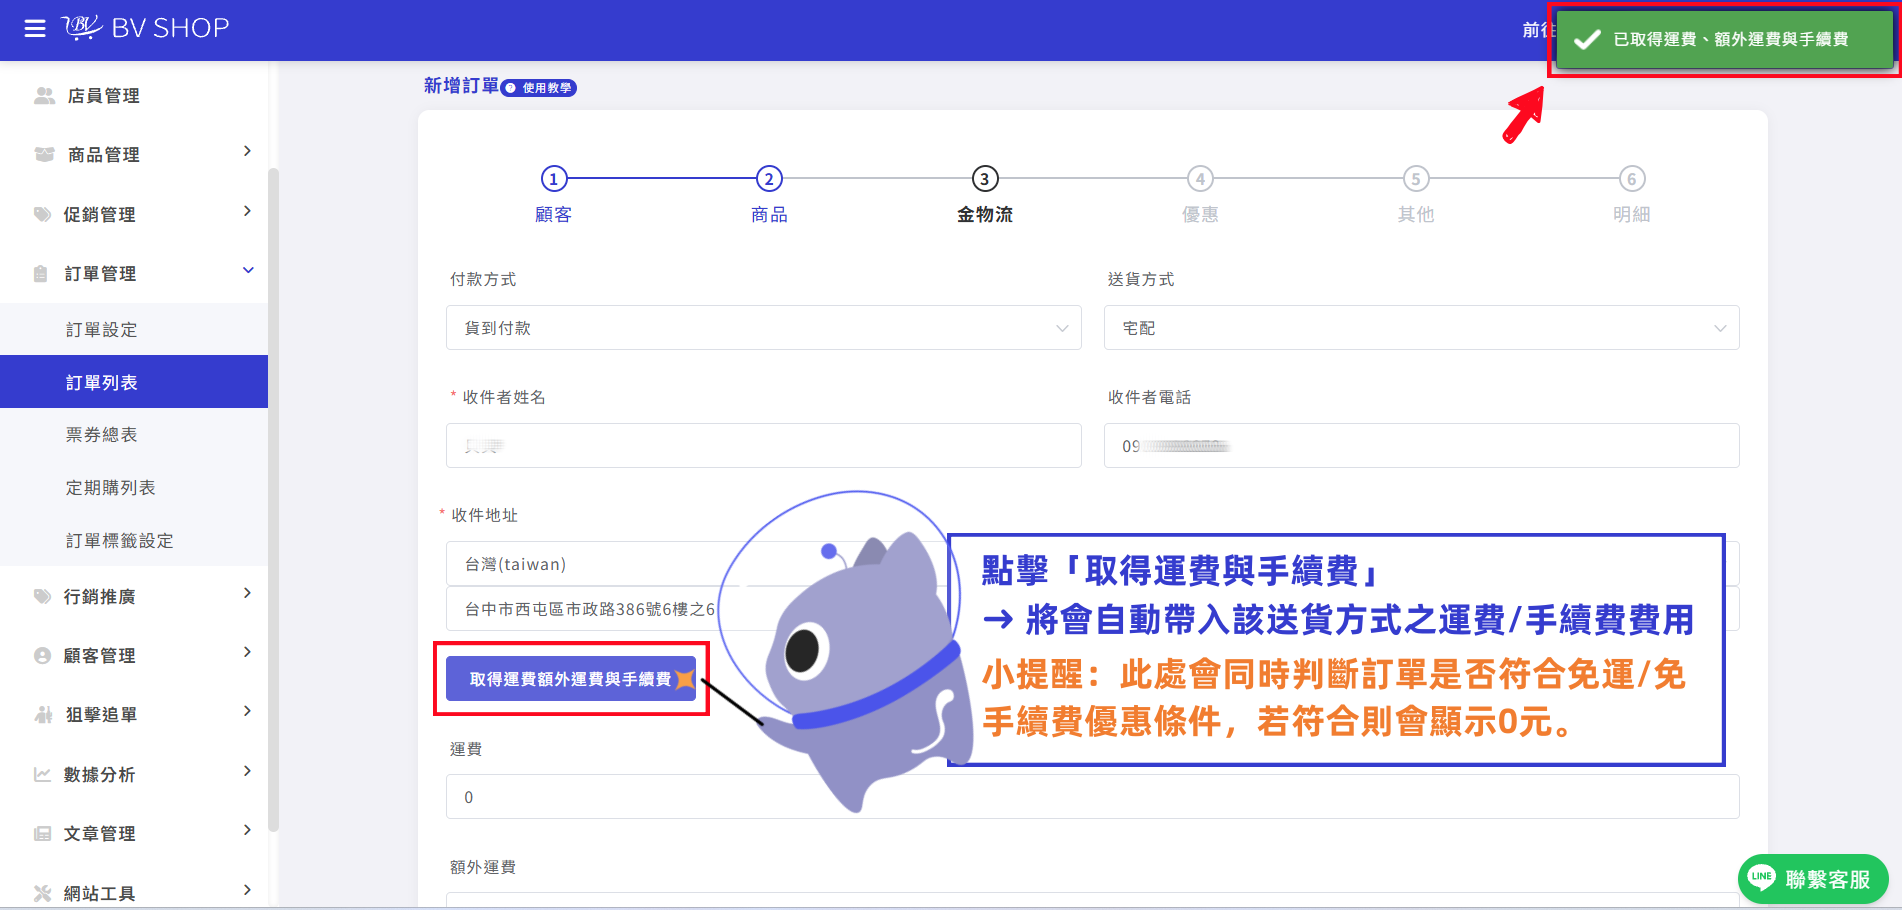This screenshot has width=1902, height=910.
Task: Expand the 行銷推廣 chevron
Action: click(x=247, y=593)
